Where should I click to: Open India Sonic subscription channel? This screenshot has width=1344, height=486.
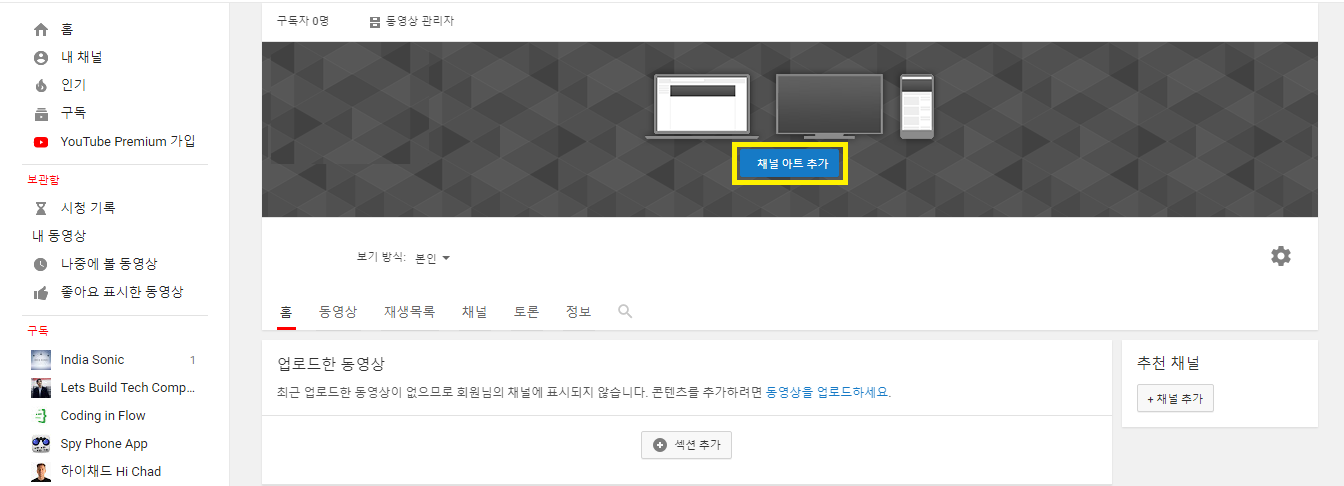pyautogui.click(x=92, y=360)
